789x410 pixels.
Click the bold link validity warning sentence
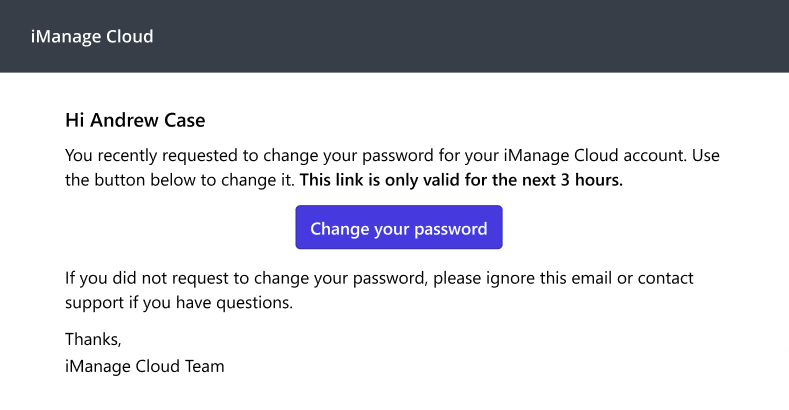(x=461, y=181)
